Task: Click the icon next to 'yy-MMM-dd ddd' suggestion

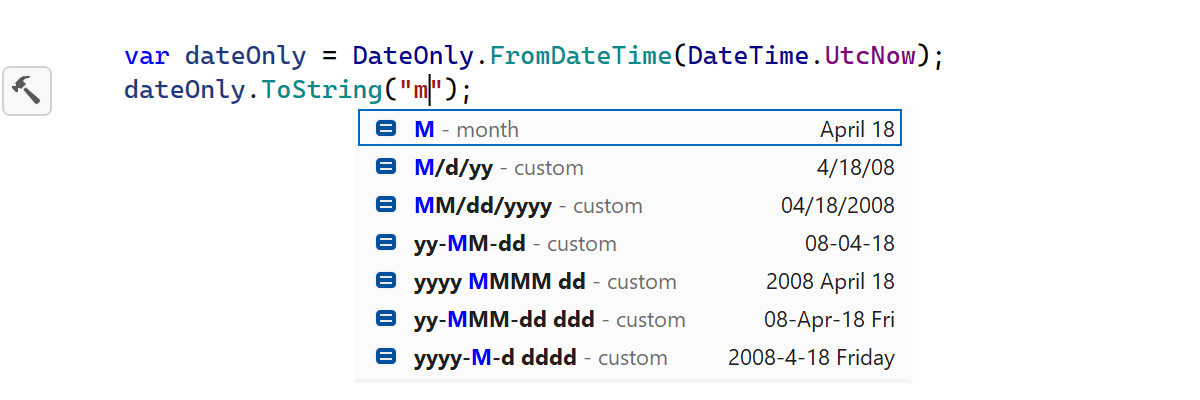Action: pyautogui.click(x=386, y=319)
